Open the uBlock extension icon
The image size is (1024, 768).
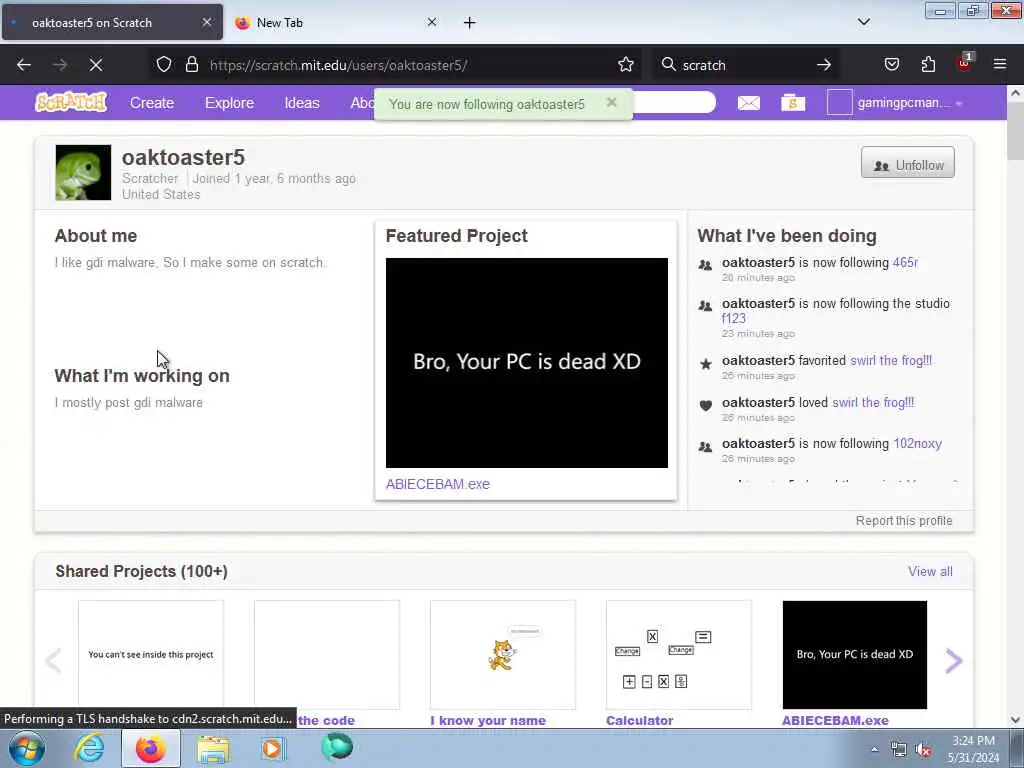point(964,63)
